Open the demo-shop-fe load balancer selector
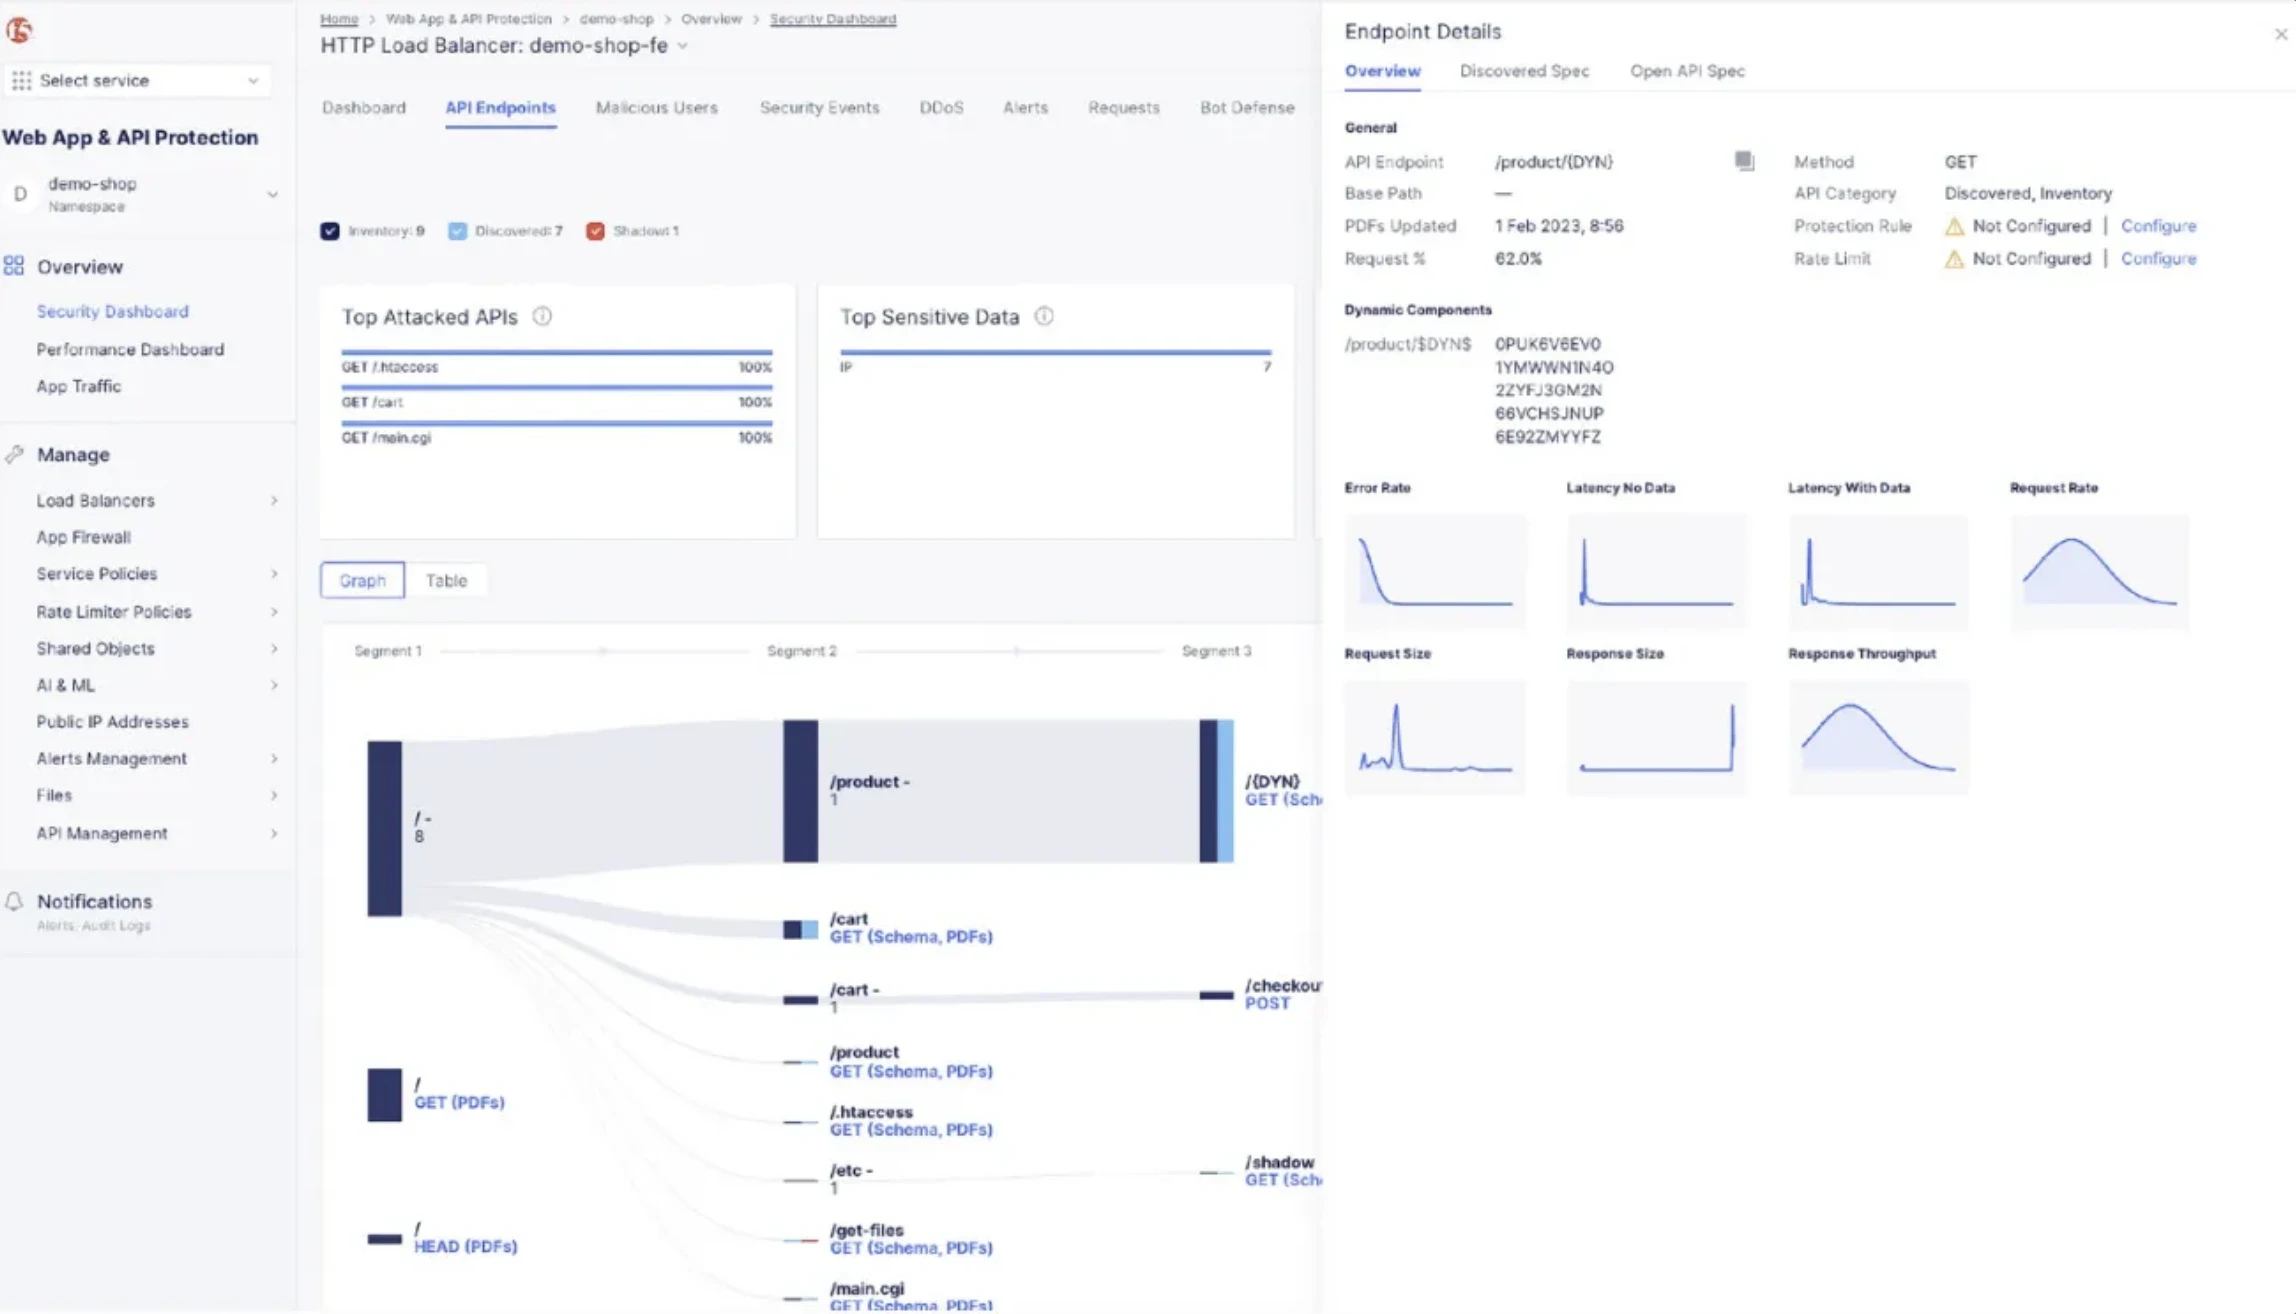Screen dimensions: 2296x1314 683,46
